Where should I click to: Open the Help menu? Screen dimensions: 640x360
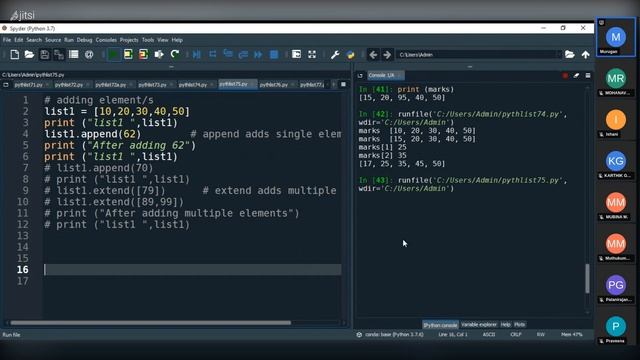(177, 40)
